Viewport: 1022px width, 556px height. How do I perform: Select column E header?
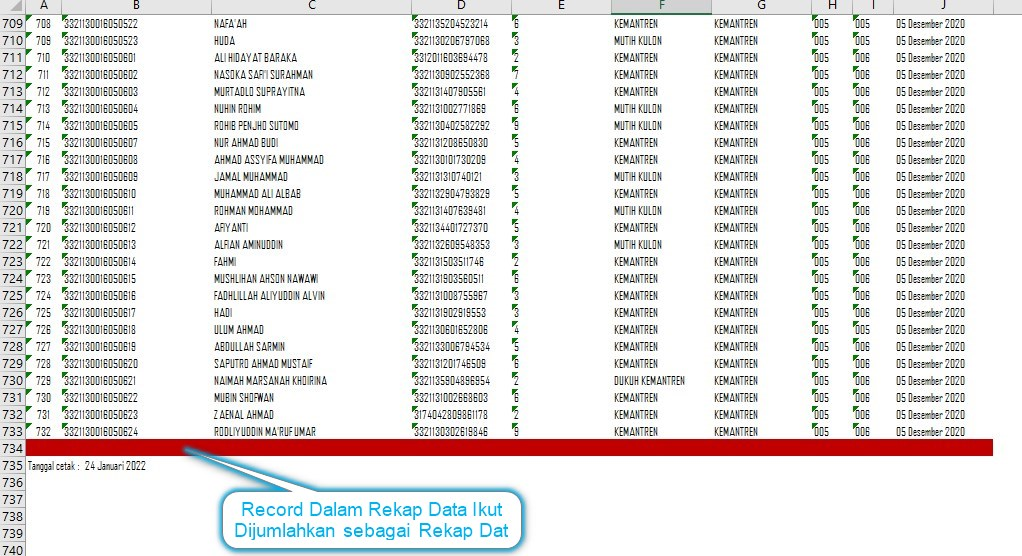[561, 7]
